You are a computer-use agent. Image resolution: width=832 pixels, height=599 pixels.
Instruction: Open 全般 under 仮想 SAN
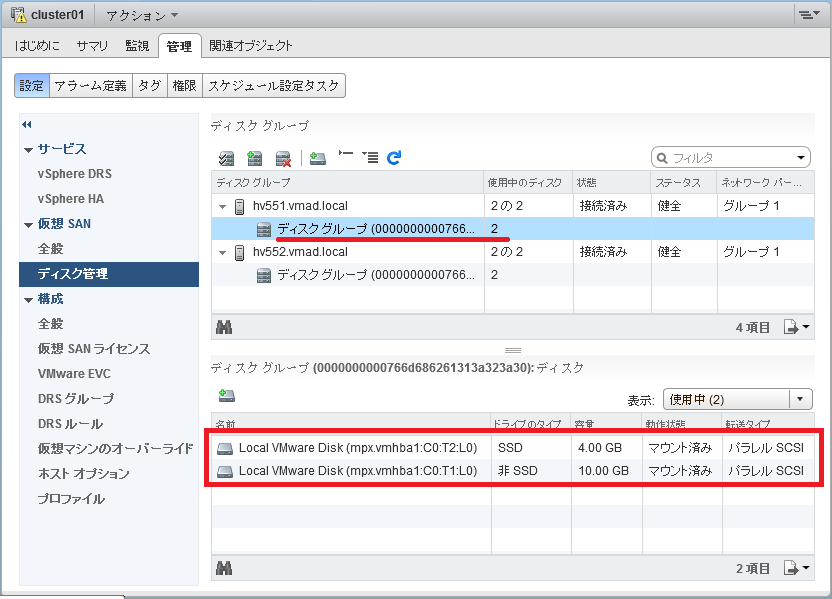(51, 249)
